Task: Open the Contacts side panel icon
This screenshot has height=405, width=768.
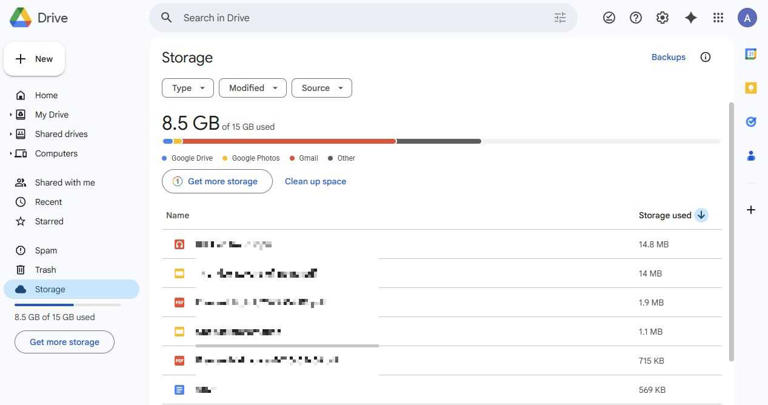Action: 750,156
